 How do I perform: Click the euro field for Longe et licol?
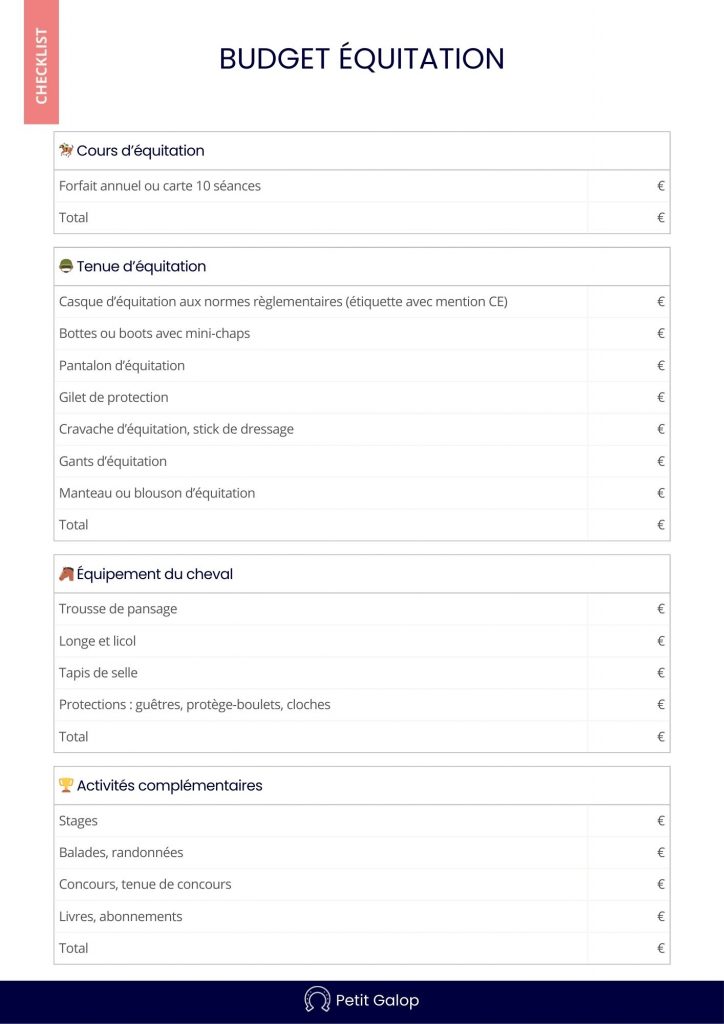[x=629, y=640]
